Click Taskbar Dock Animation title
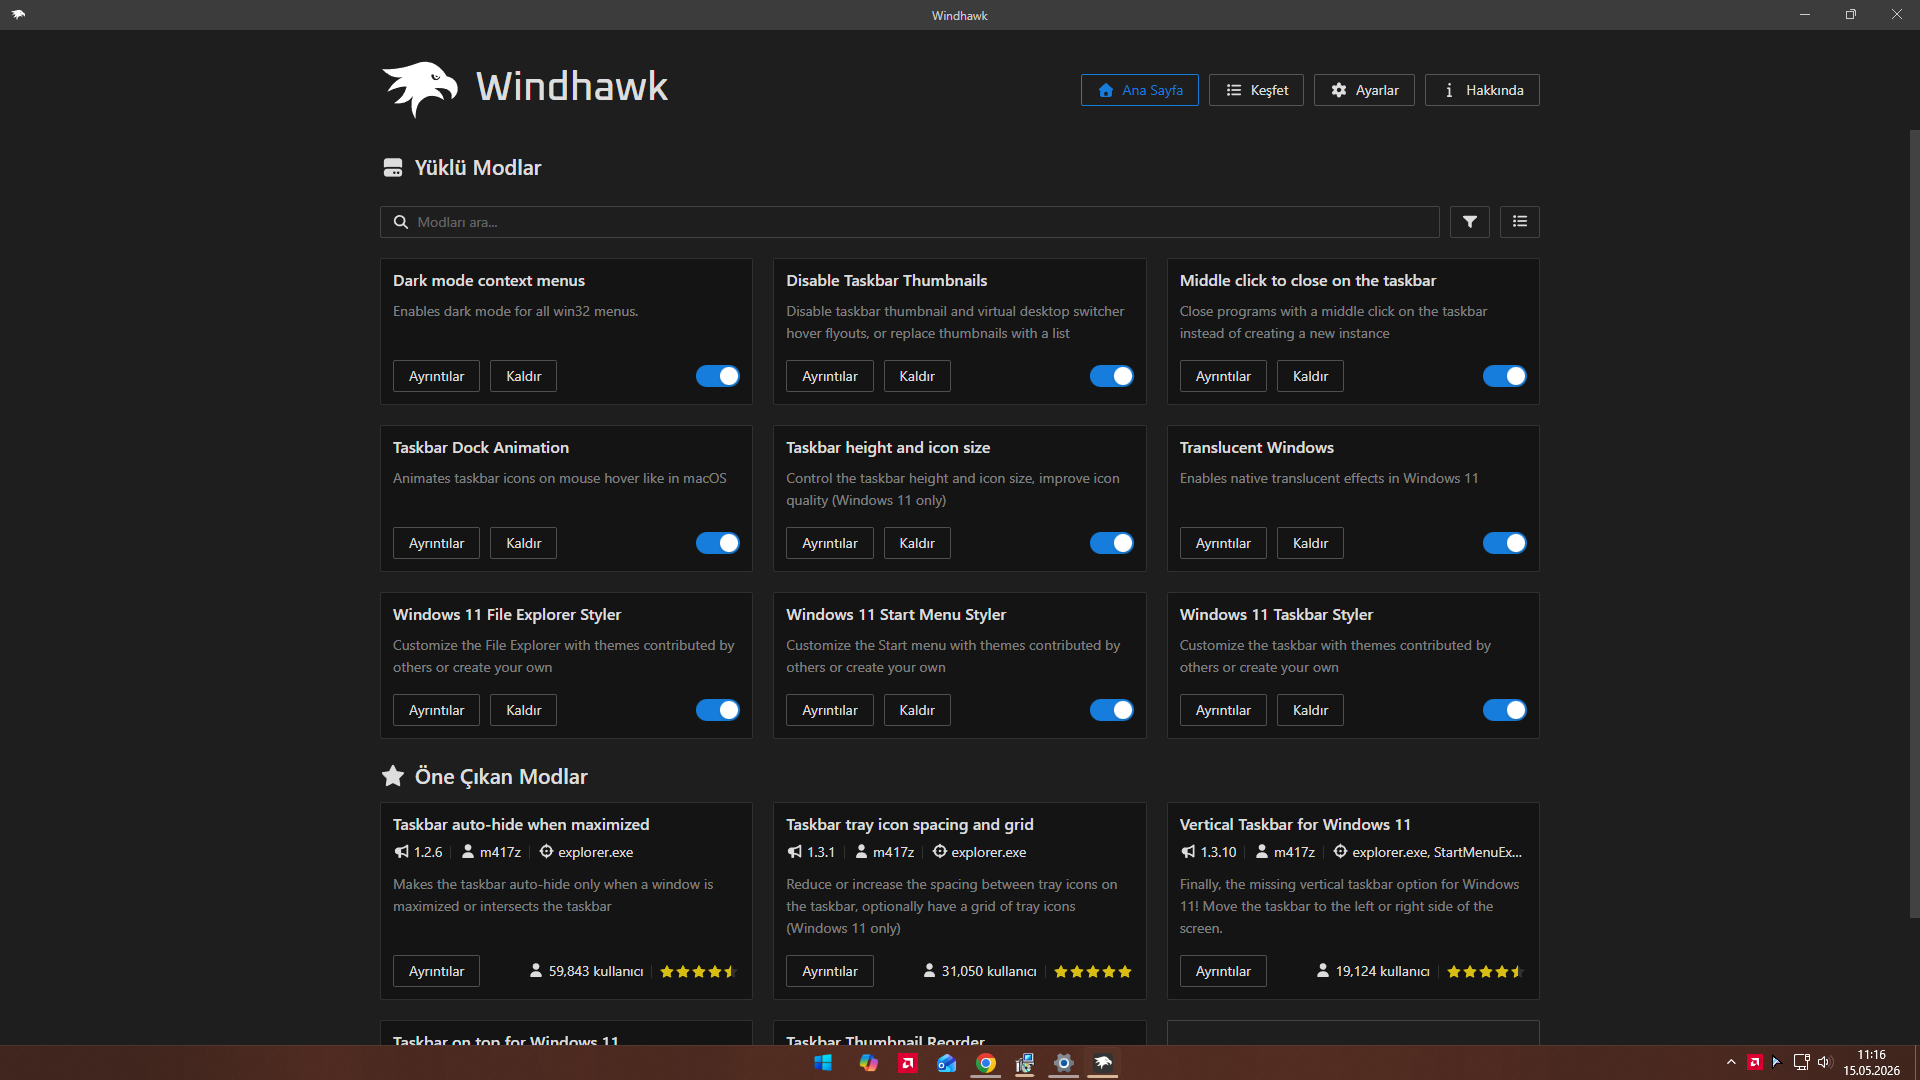This screenshot has height=1080, width=1920. pyautogui.click(x=481, y=447)
